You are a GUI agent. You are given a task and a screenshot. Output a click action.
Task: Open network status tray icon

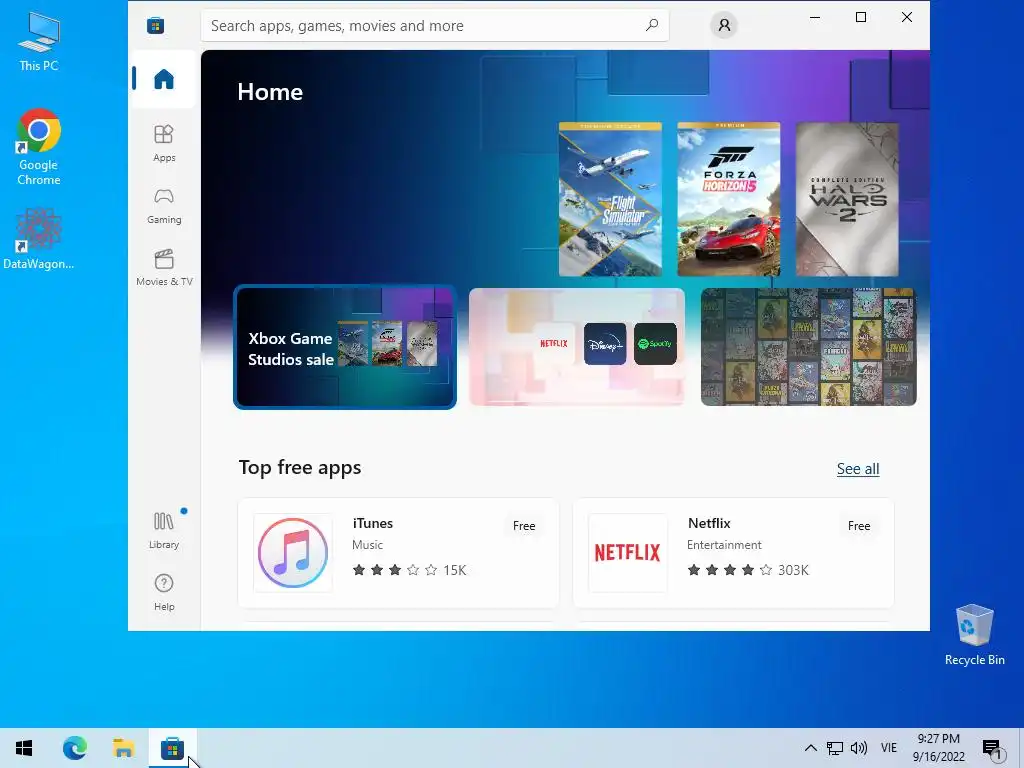835,748
